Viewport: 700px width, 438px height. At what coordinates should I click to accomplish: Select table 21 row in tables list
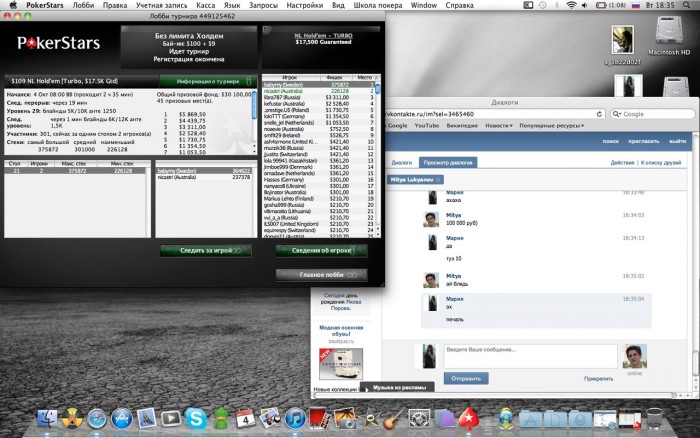coord(75,171)
